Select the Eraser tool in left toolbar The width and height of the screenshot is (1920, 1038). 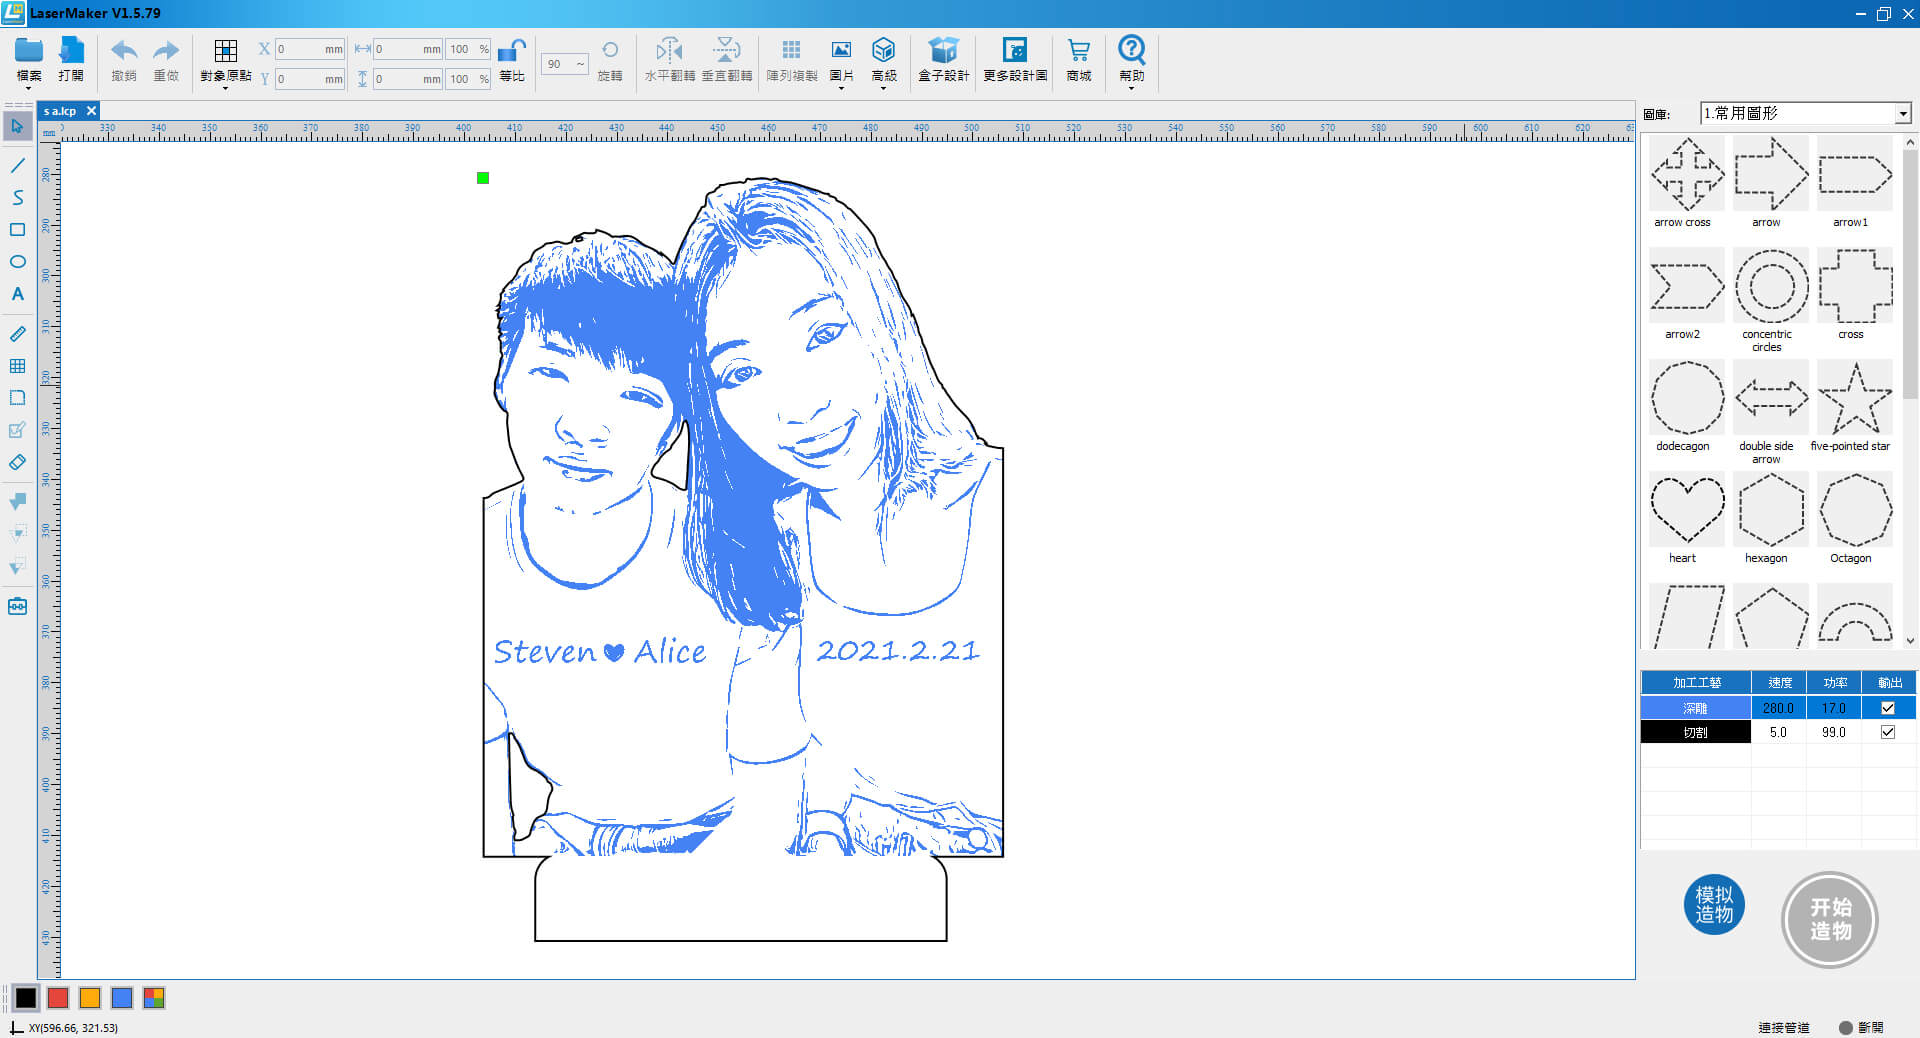click(x=17, y=463)
